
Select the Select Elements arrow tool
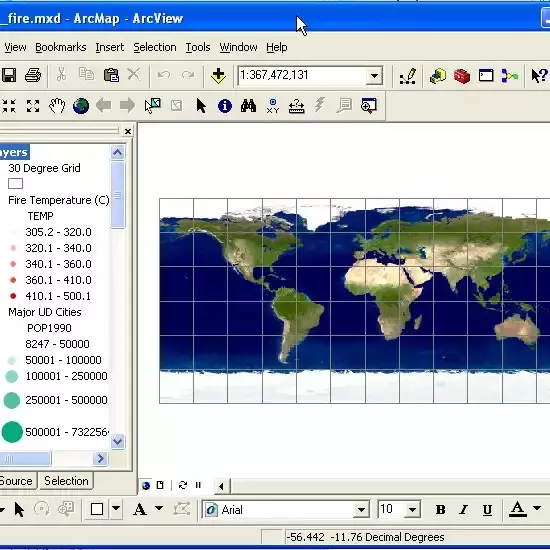pos(201,106)
